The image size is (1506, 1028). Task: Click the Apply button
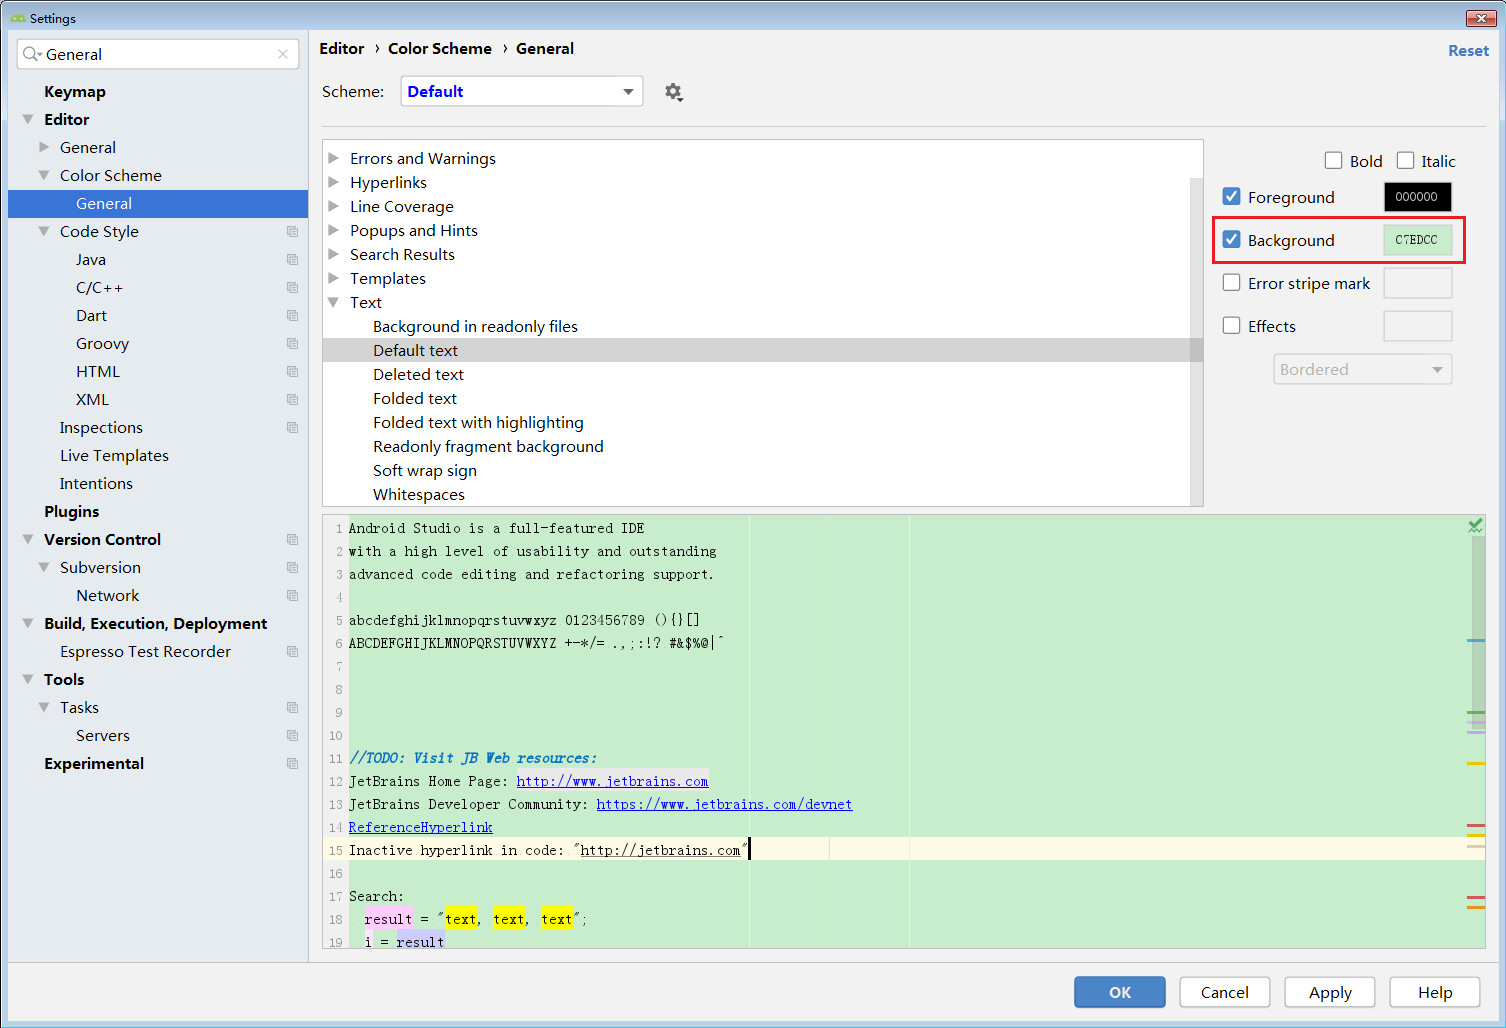tap(1330, 992)
